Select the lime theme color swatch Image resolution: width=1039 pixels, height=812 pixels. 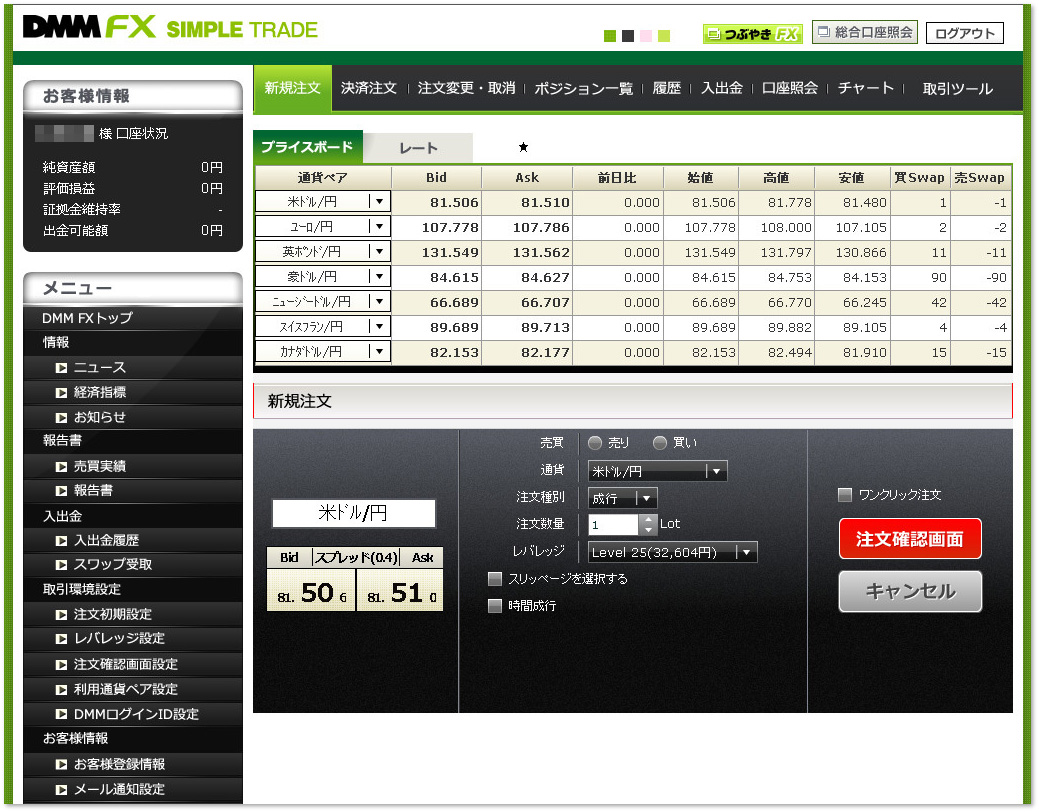[x=664, y=36]
